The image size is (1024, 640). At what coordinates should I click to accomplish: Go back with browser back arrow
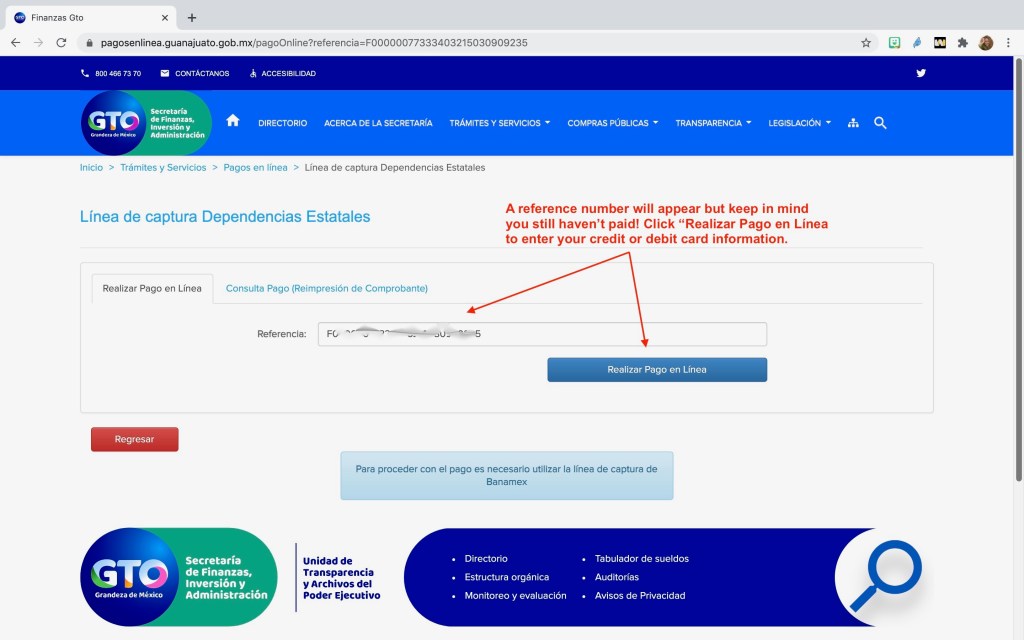point(16,43)
